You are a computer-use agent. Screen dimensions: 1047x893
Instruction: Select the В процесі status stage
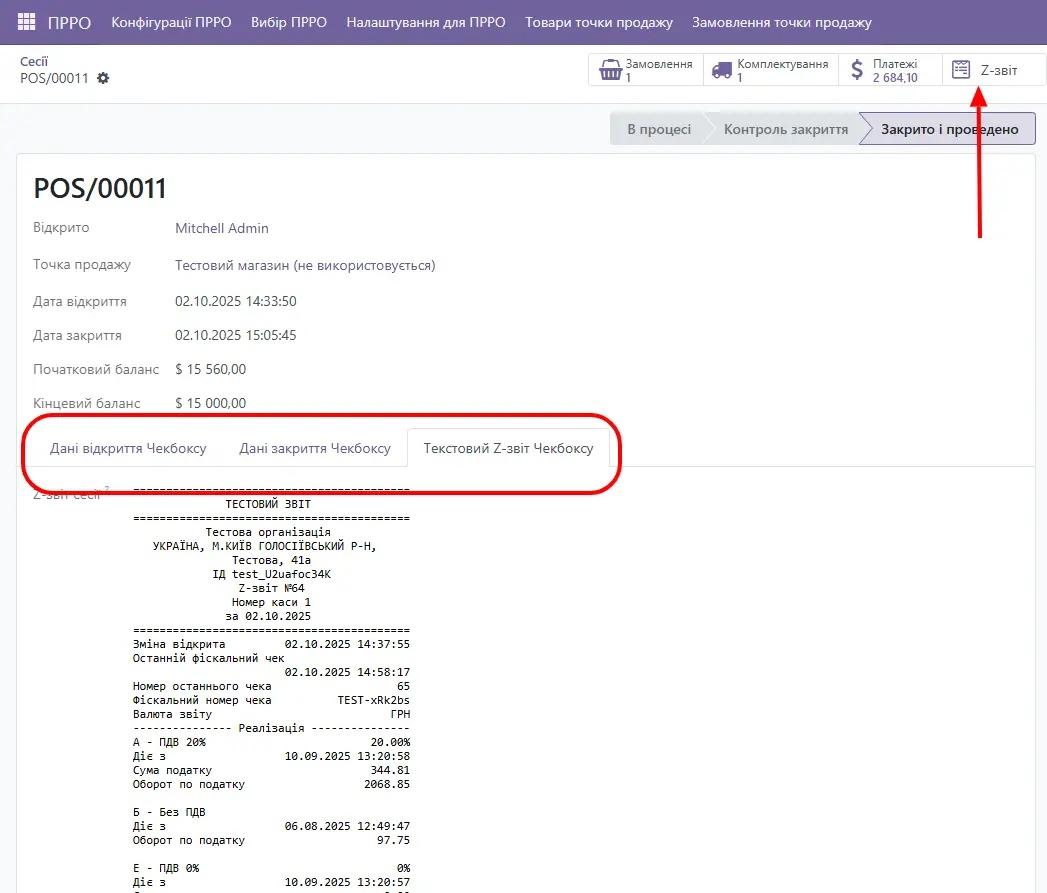[x=658, y=129]
